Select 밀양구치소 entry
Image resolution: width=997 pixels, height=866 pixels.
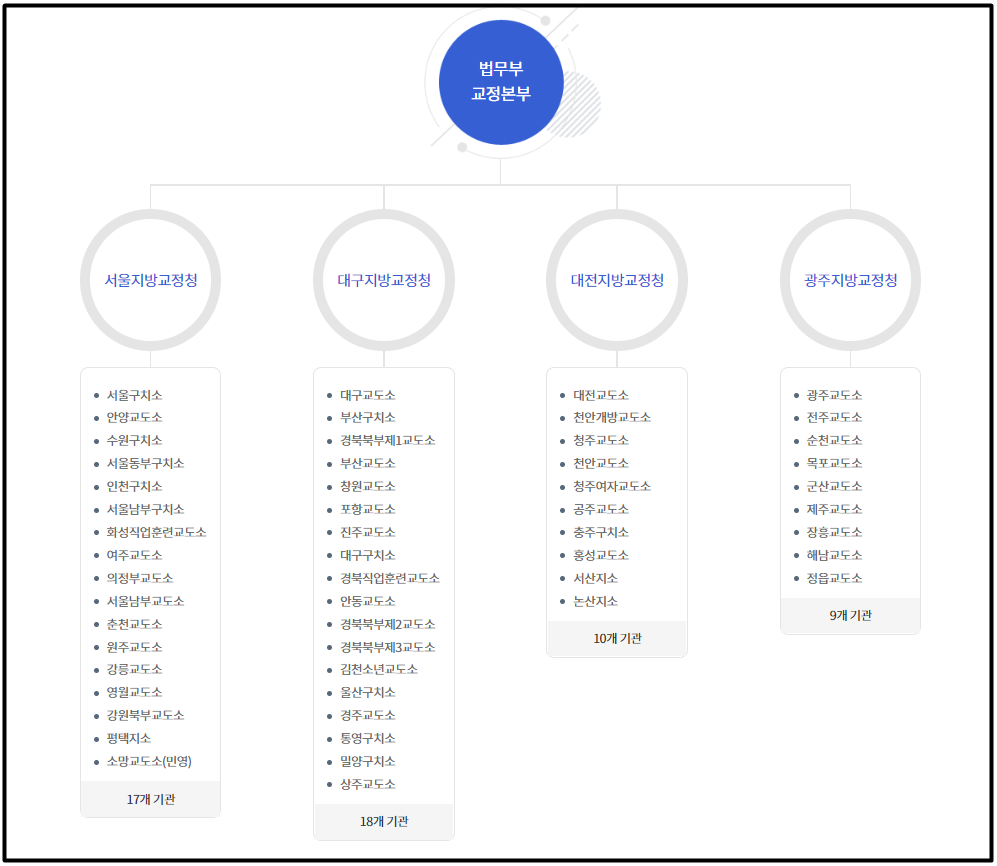click(368, 761)
